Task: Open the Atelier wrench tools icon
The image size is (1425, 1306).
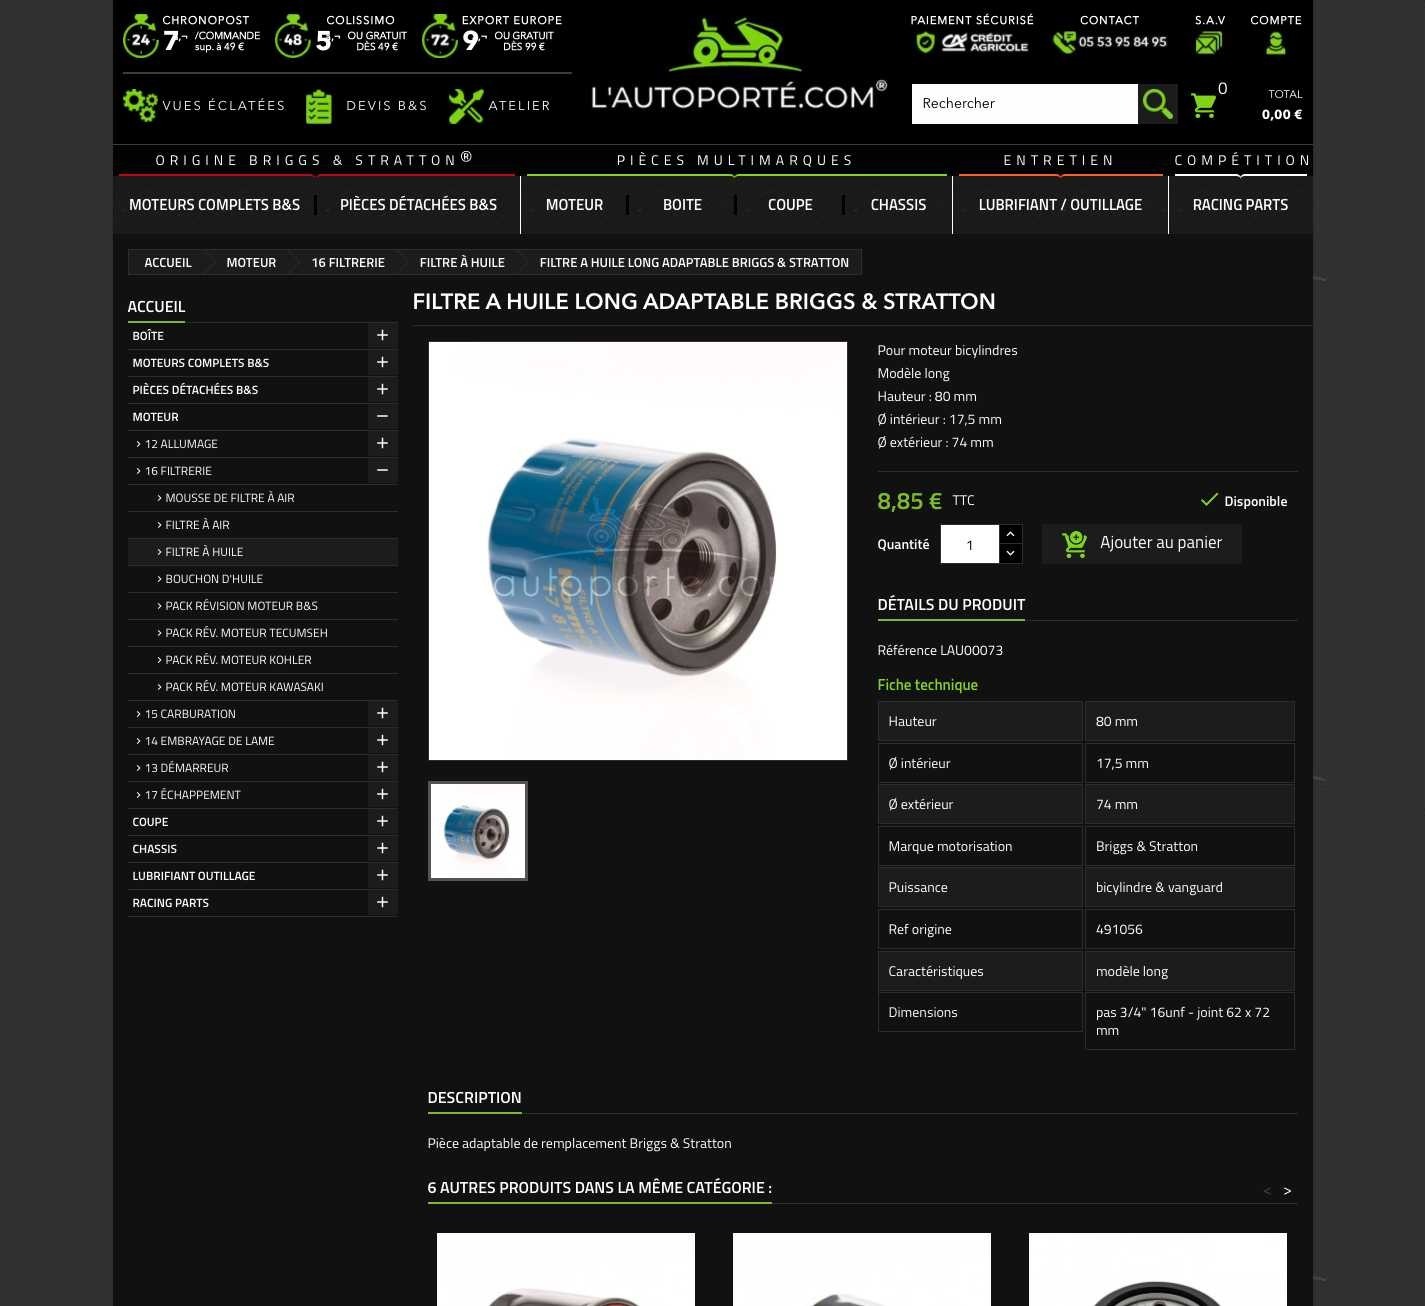Action: pyautogui.click(x=465, y=106)
